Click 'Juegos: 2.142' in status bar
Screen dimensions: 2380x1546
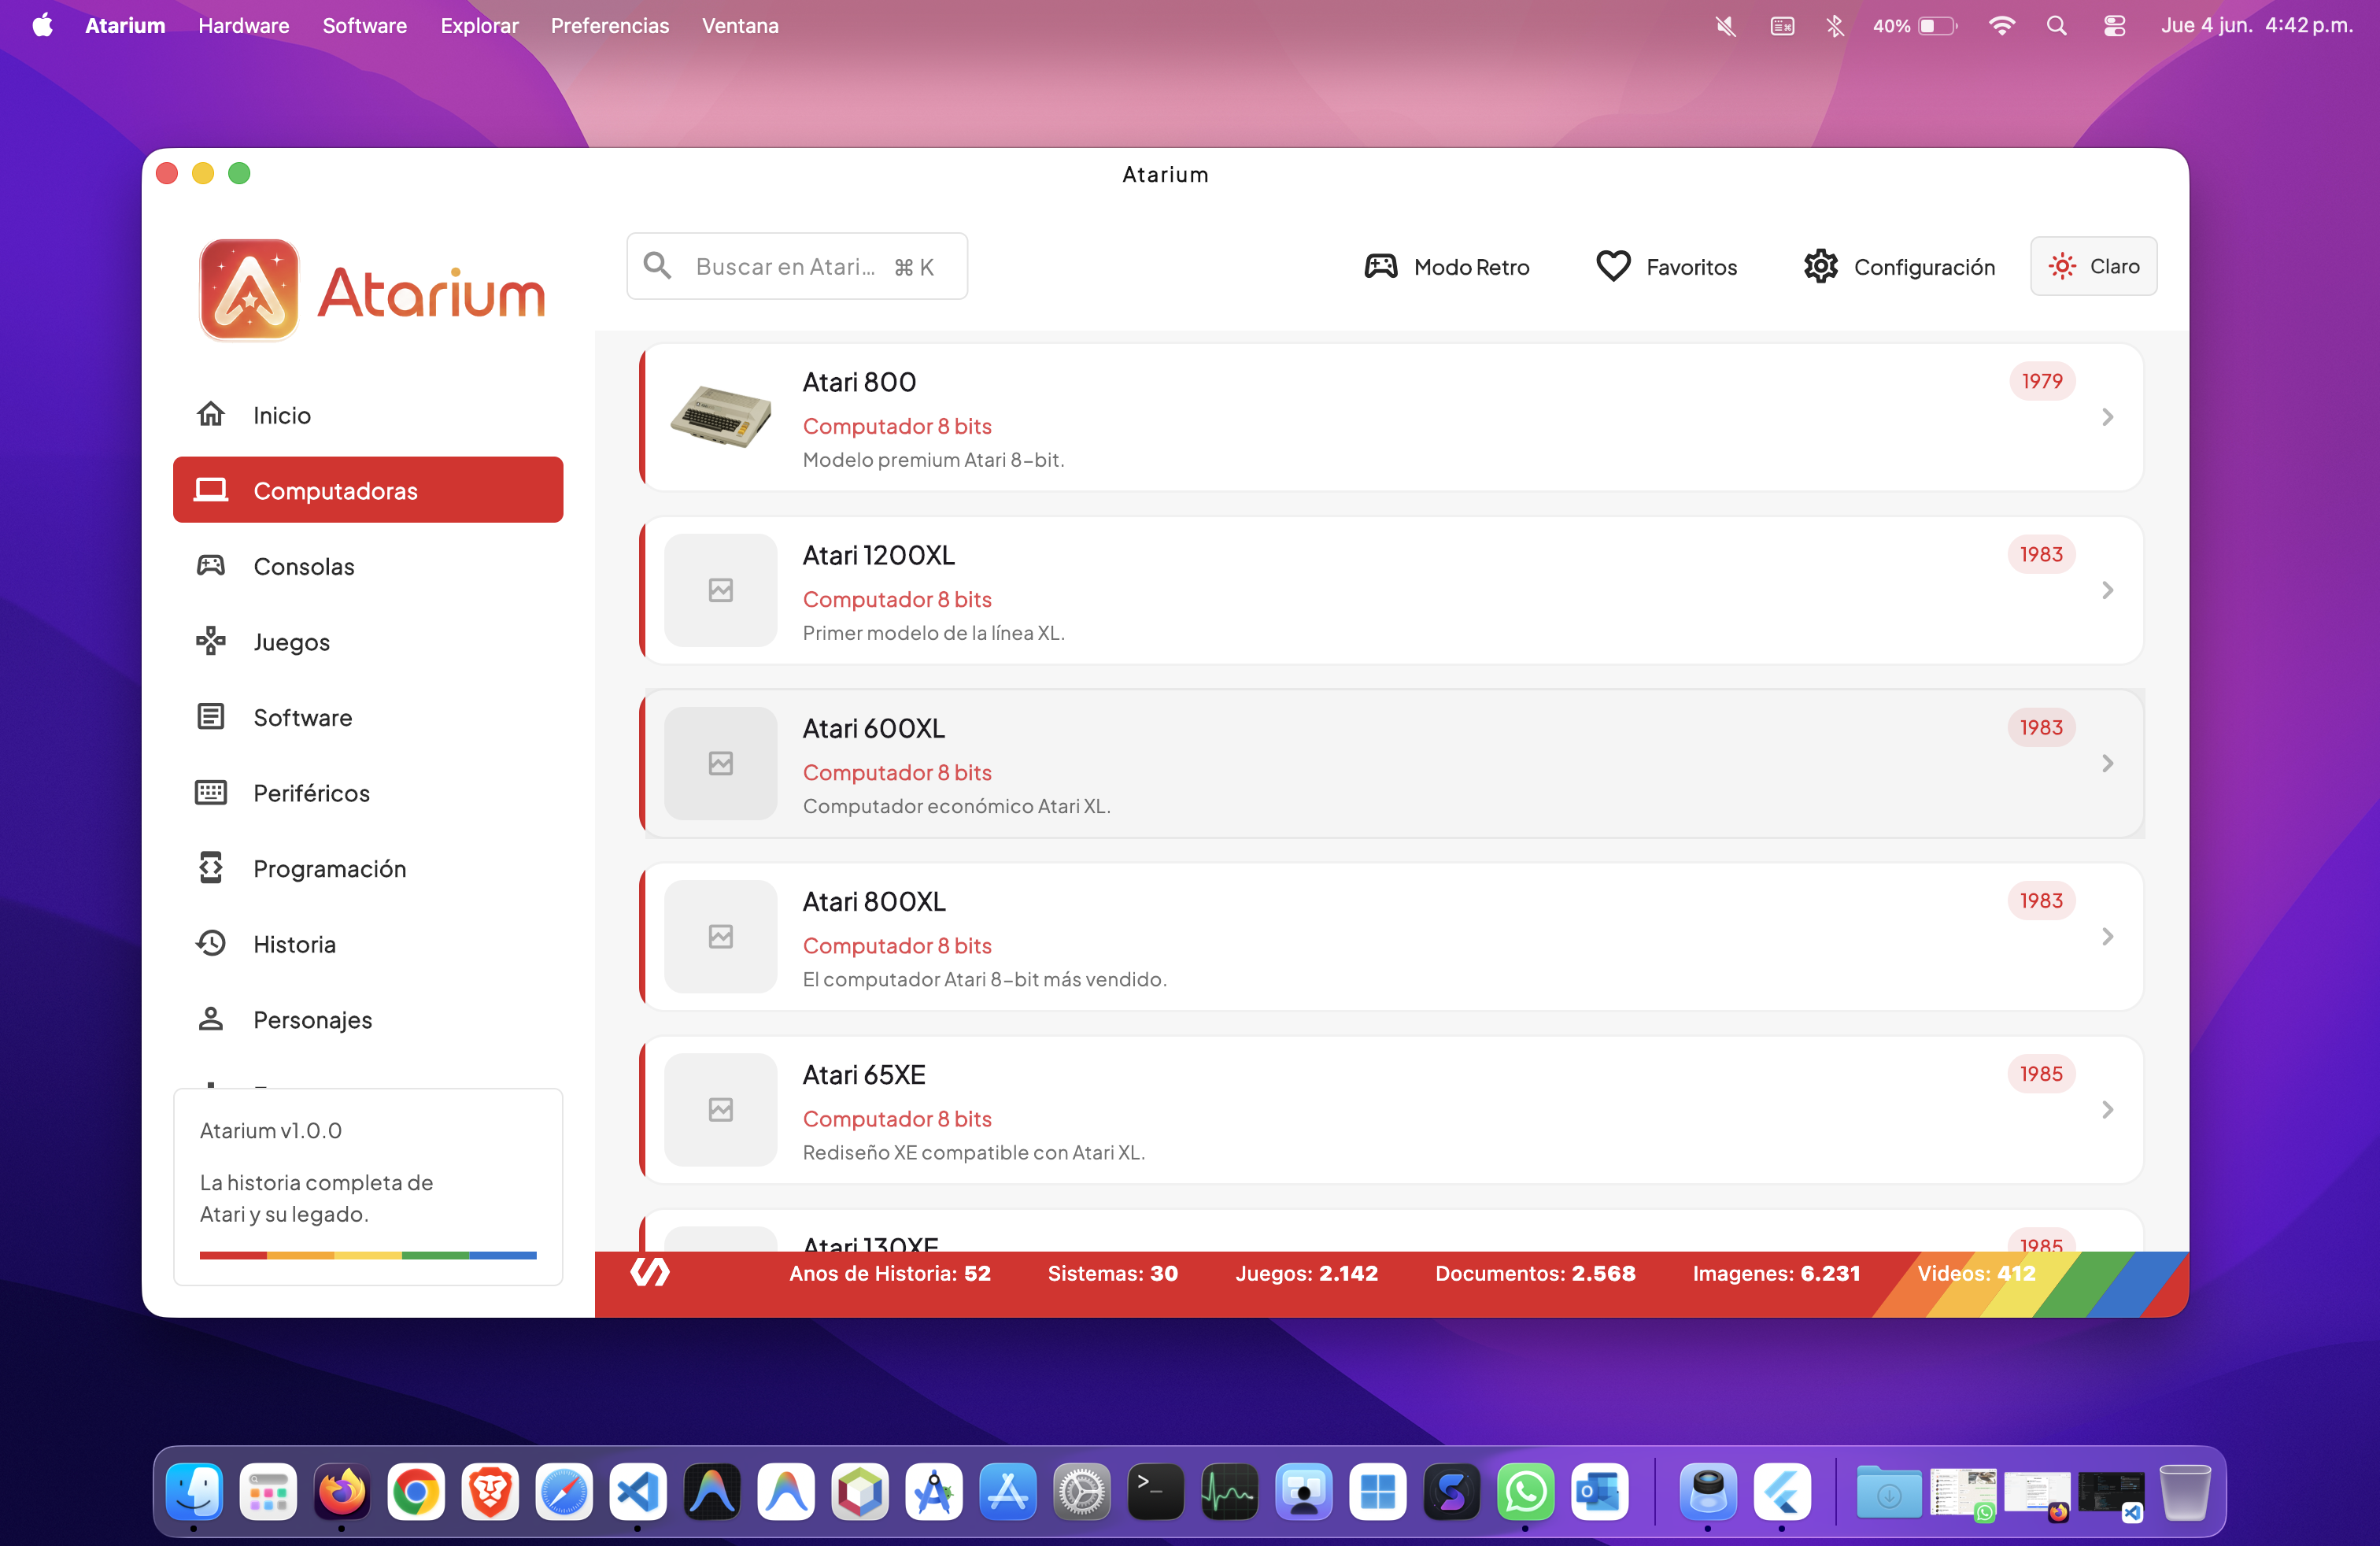(1306, 1273)
